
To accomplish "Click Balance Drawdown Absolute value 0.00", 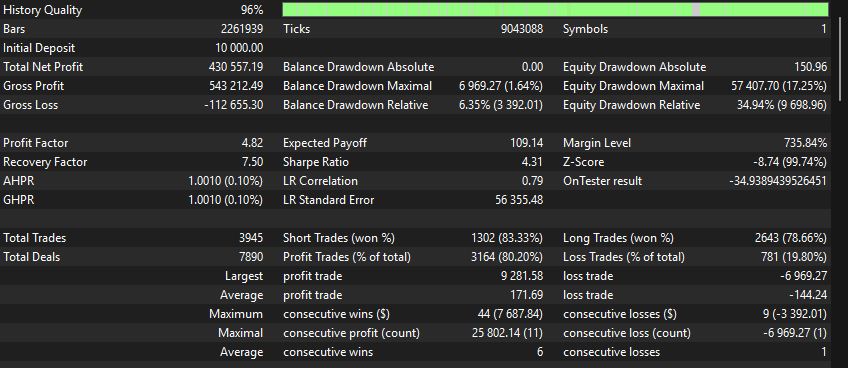I will pos(533,67).
